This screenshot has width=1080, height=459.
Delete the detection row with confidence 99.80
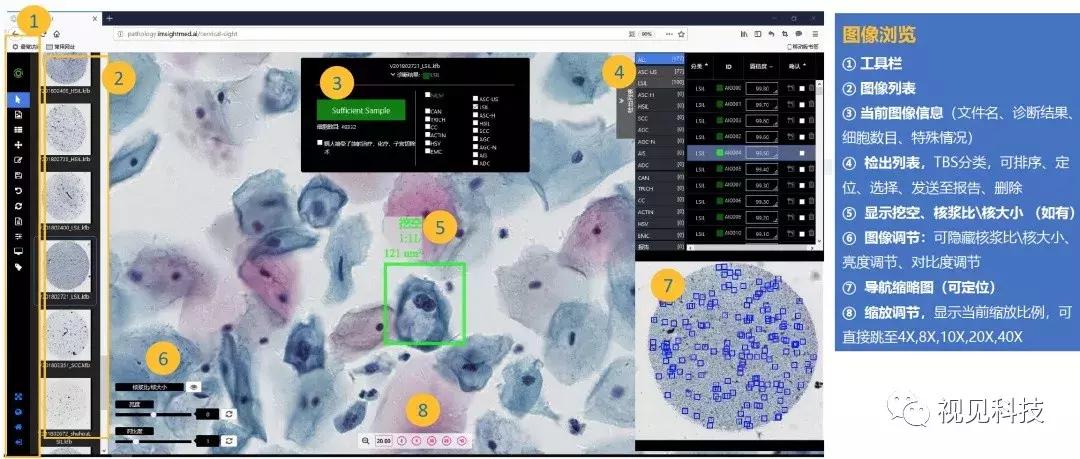coord(811,88)
